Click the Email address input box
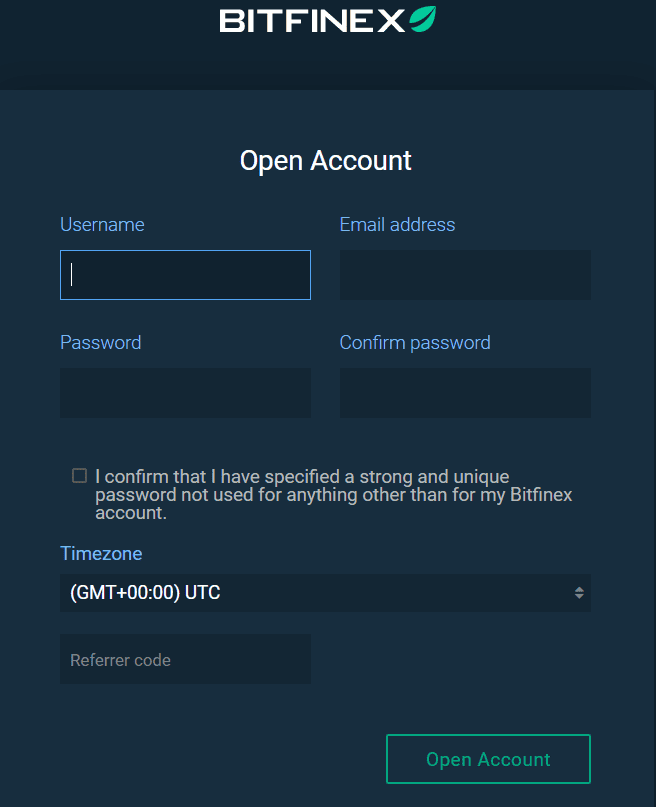656x807 pixels. pos(465,275)
